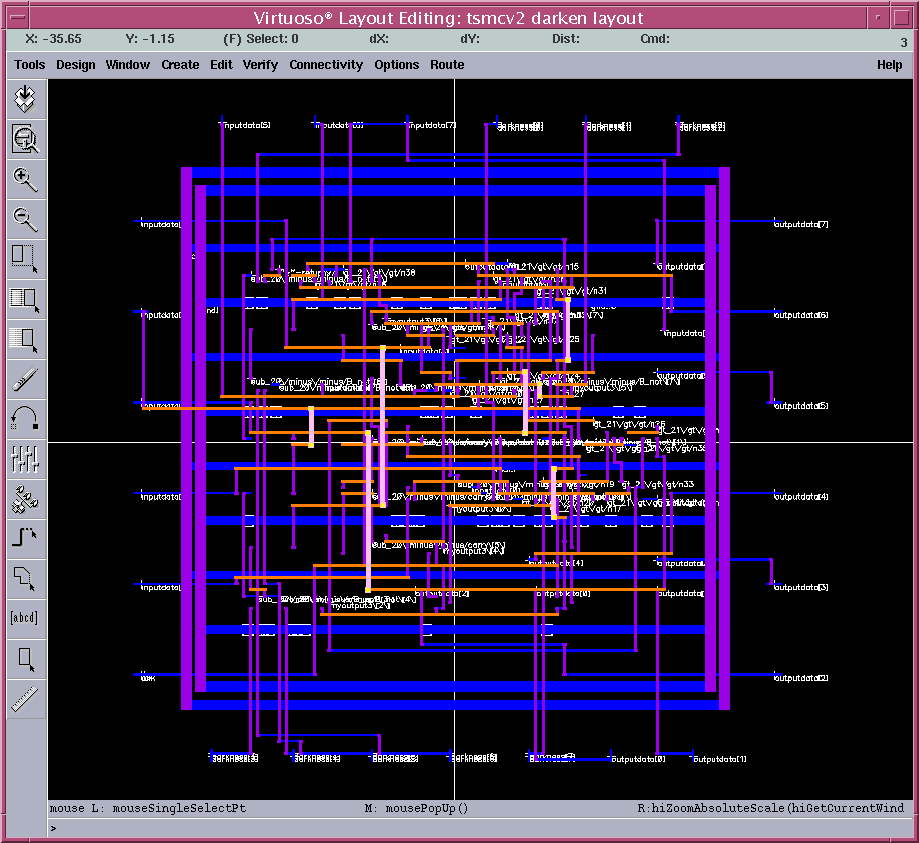Viewport: 919px width, 843px height.
Task: Select the Move tool
Action: pos(25,339)
